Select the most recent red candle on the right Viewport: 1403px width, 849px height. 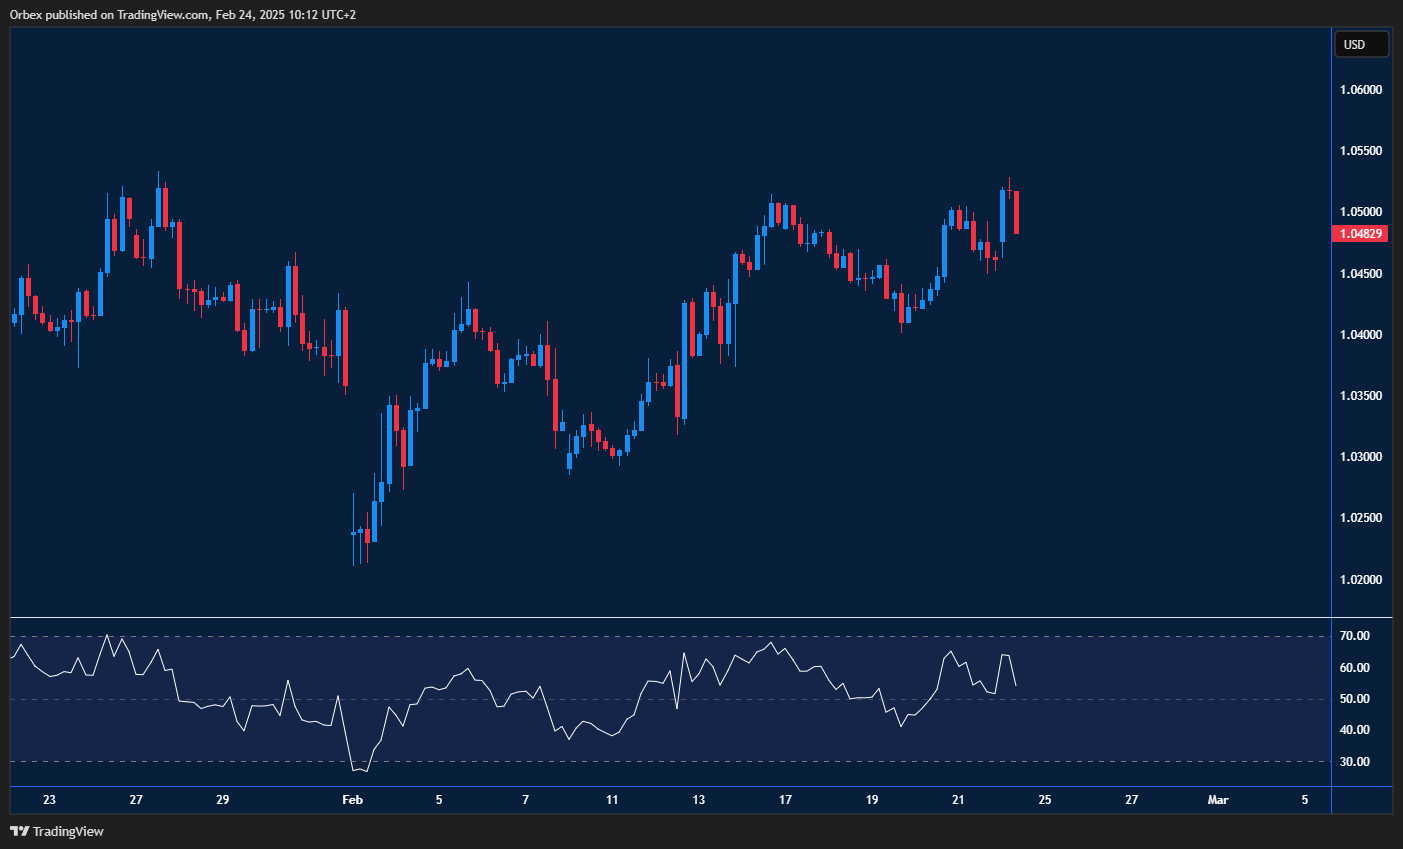(x=1016, y=210)
